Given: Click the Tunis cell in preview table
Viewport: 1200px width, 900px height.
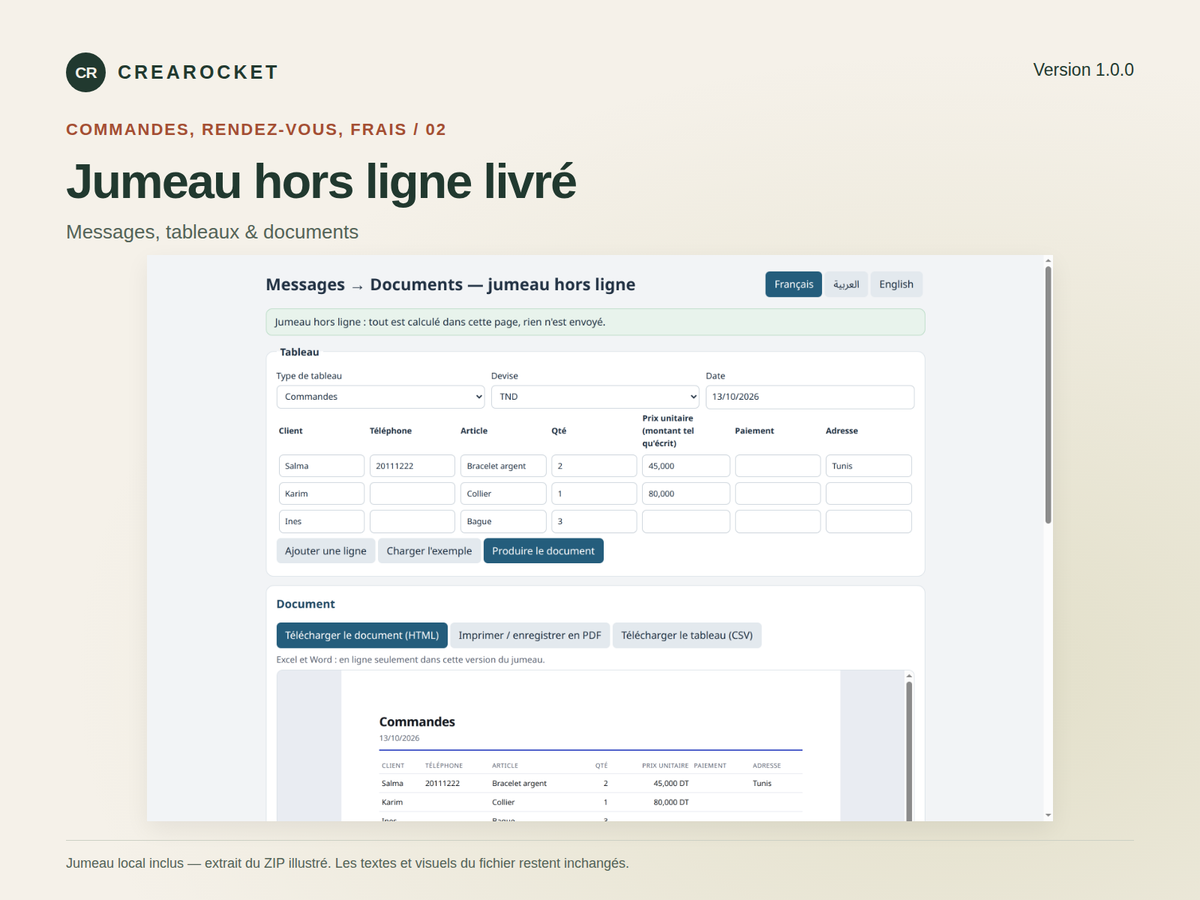Looking at the screenshot, I should 763,783.
